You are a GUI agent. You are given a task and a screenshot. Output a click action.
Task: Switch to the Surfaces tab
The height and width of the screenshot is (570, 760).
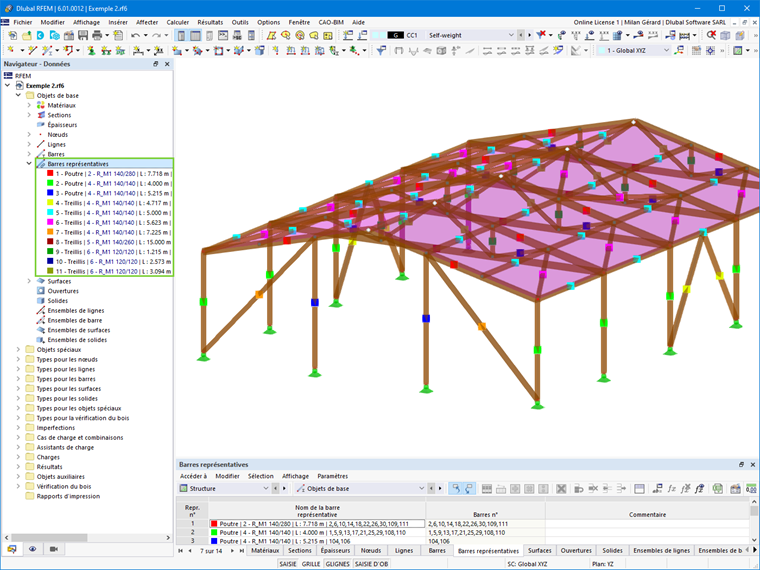tap(539, 551)
